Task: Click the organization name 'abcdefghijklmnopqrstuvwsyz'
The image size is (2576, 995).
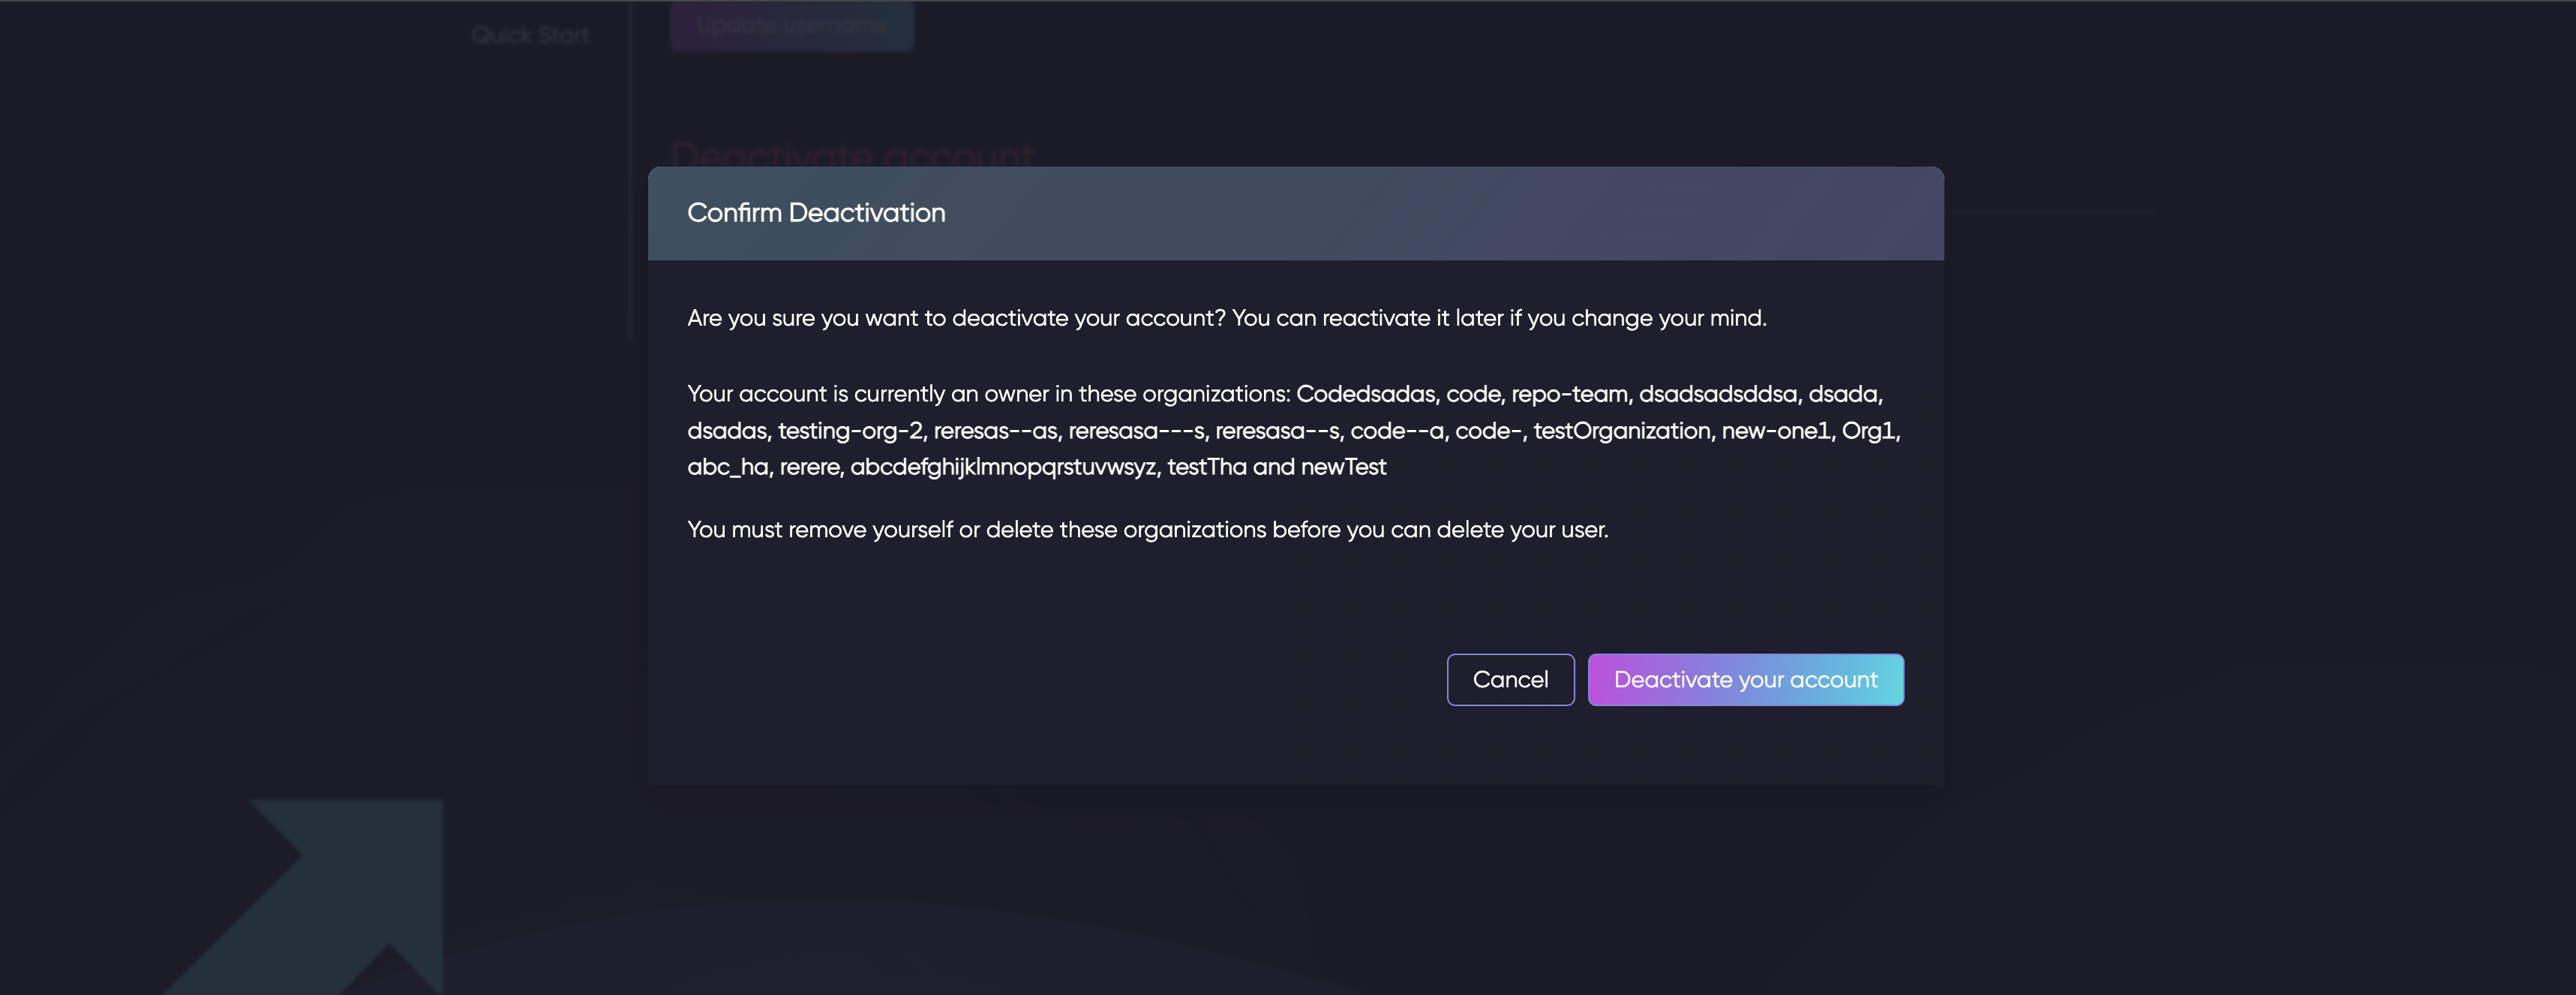Action: point(1002,467)
